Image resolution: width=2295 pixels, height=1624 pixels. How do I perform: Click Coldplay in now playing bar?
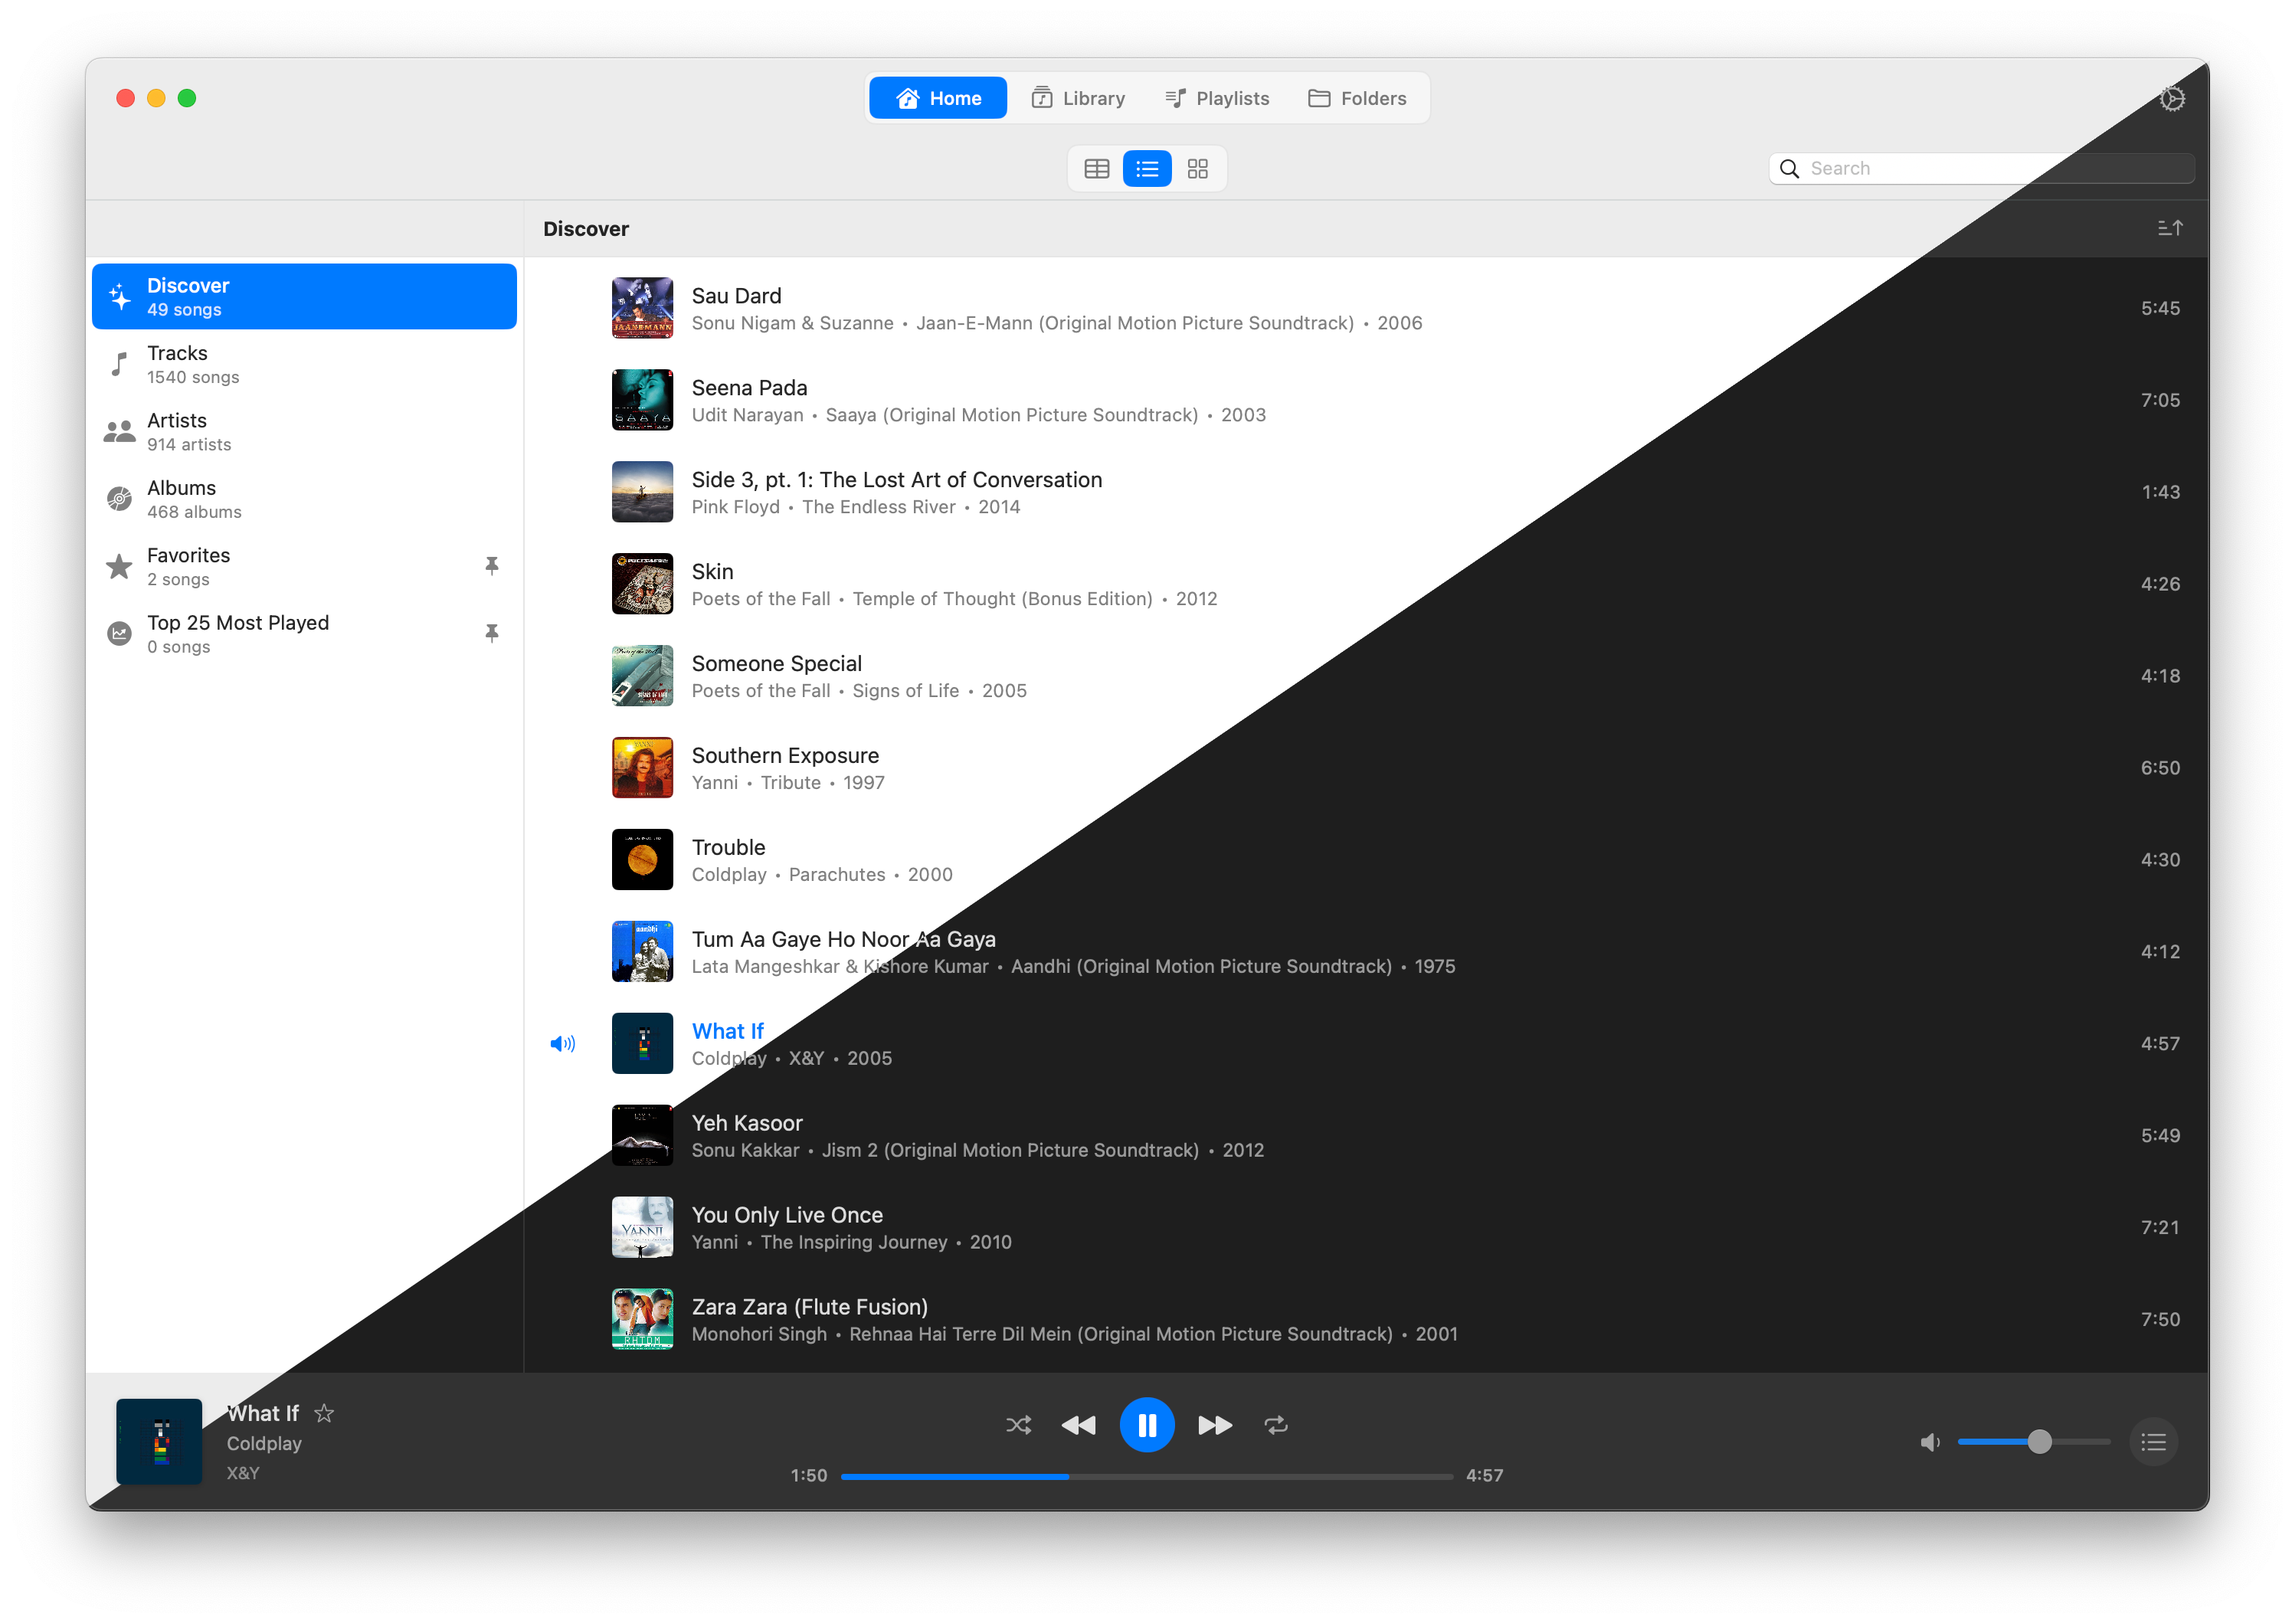click(264, 1444)
